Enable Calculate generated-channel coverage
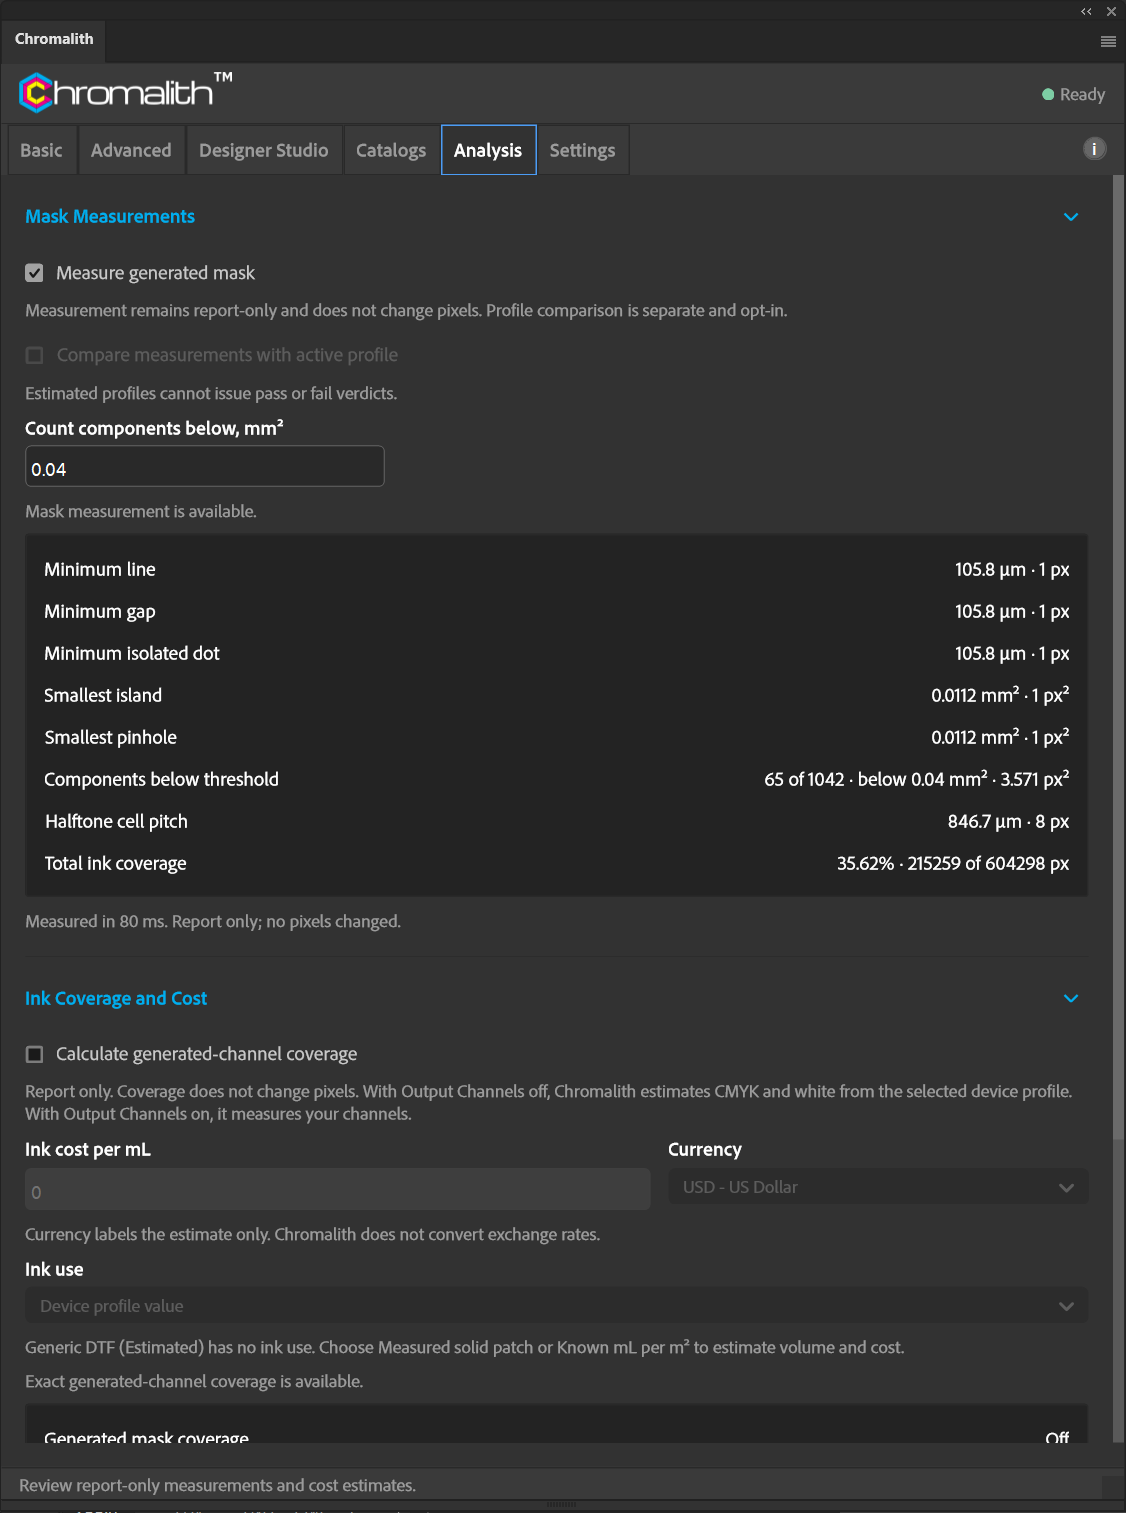 pyautogui.click(x=35, y=1054)
